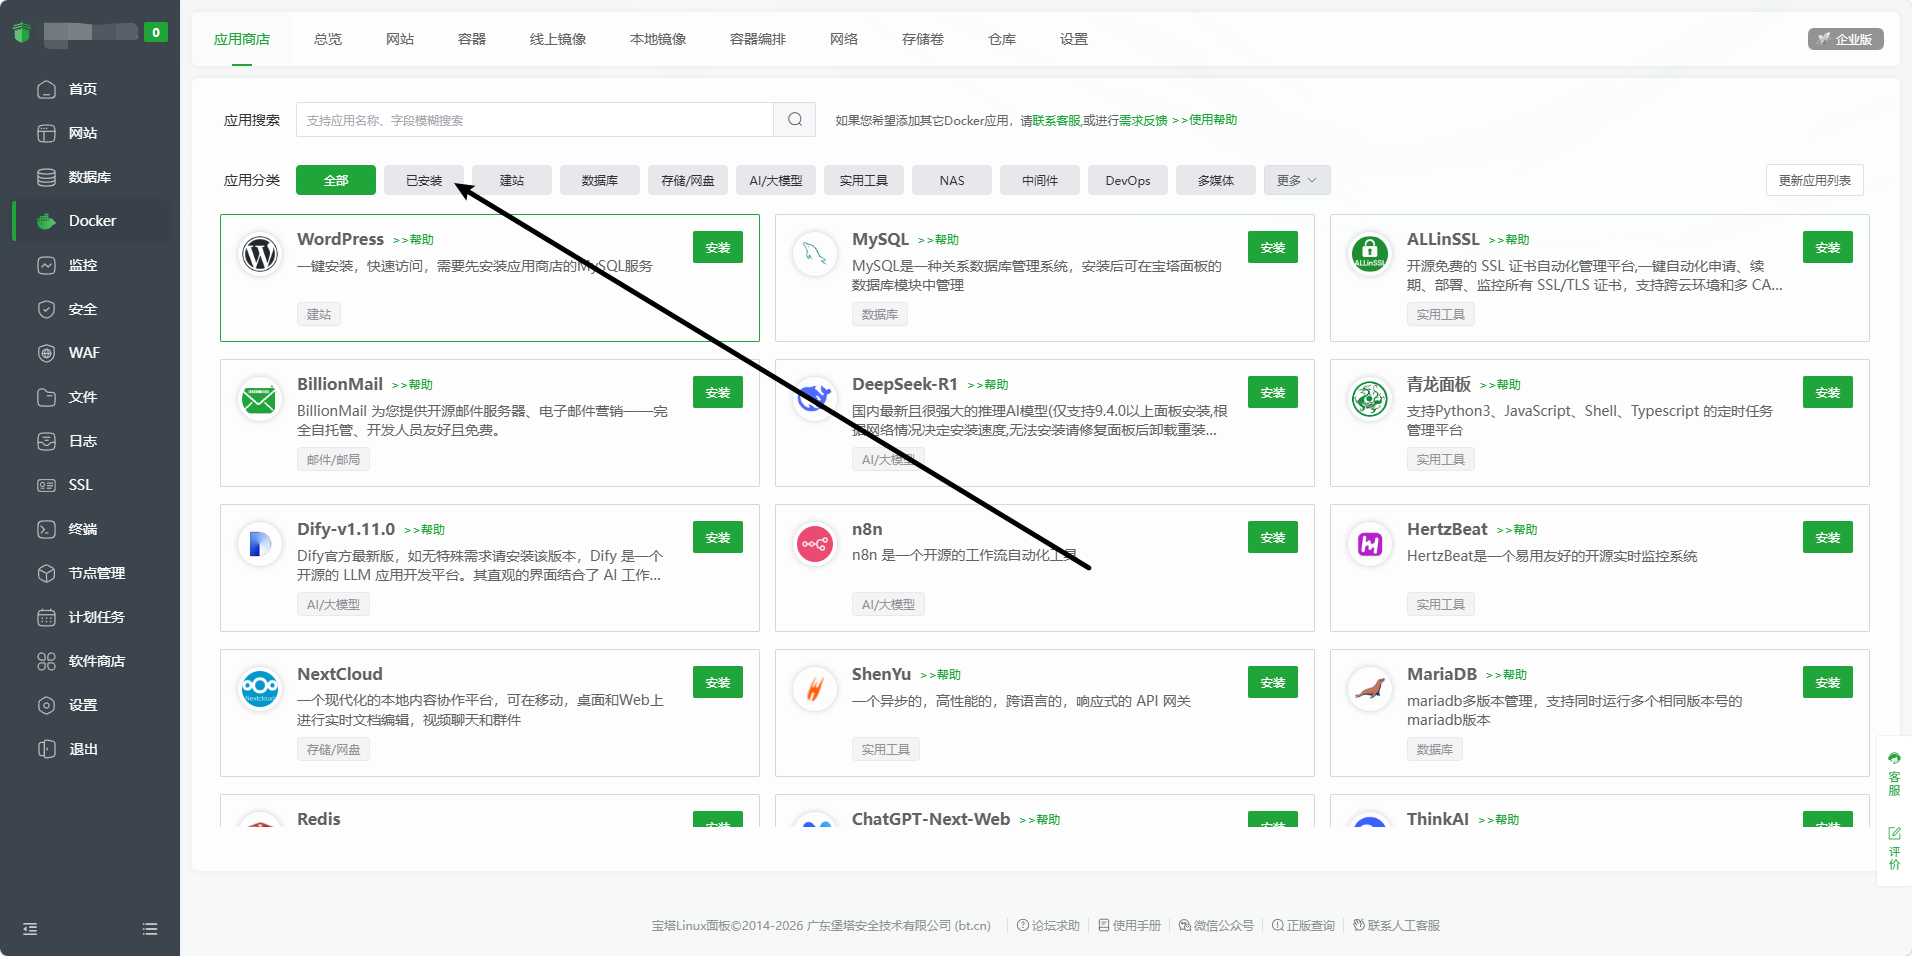Filter apps by NAS category
Viewport: 1912px width, 956px height.
coord(952,180)
